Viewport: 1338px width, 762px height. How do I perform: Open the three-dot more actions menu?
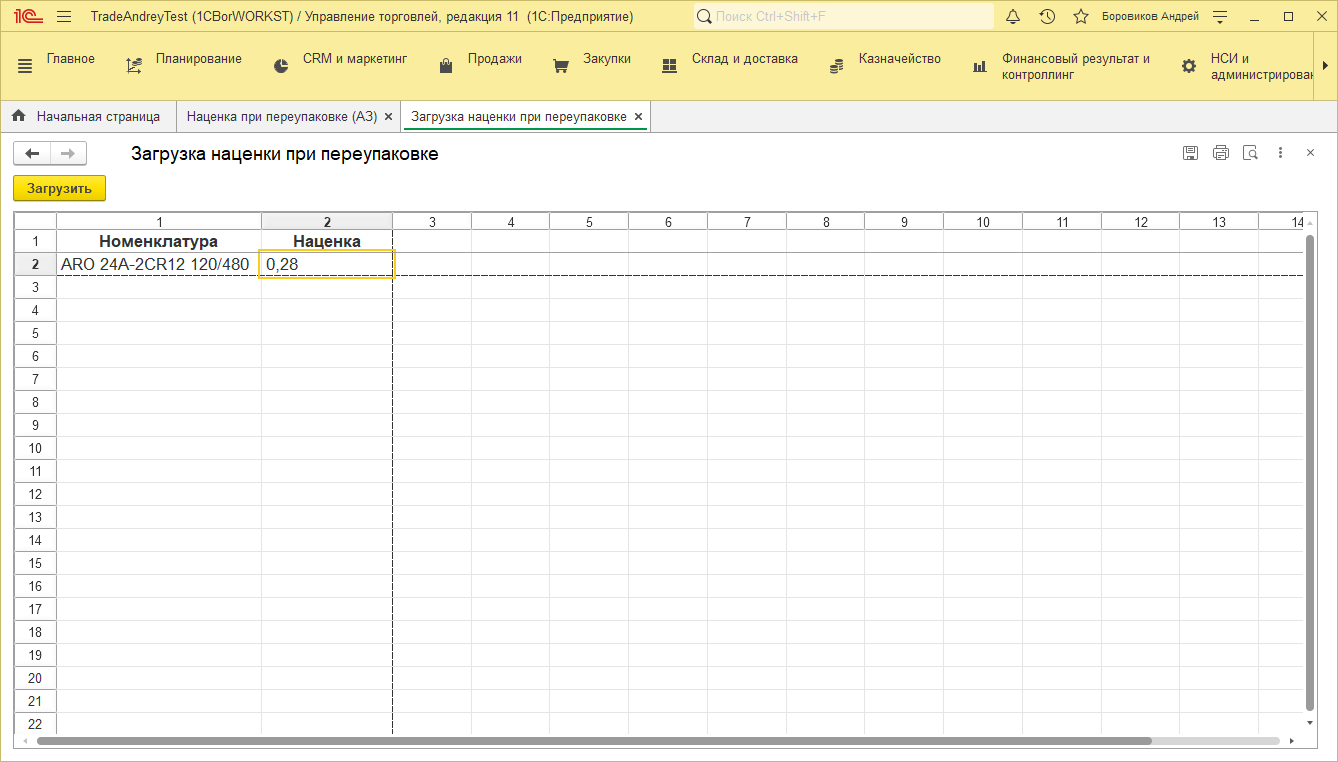click(x=1280, y=153)
